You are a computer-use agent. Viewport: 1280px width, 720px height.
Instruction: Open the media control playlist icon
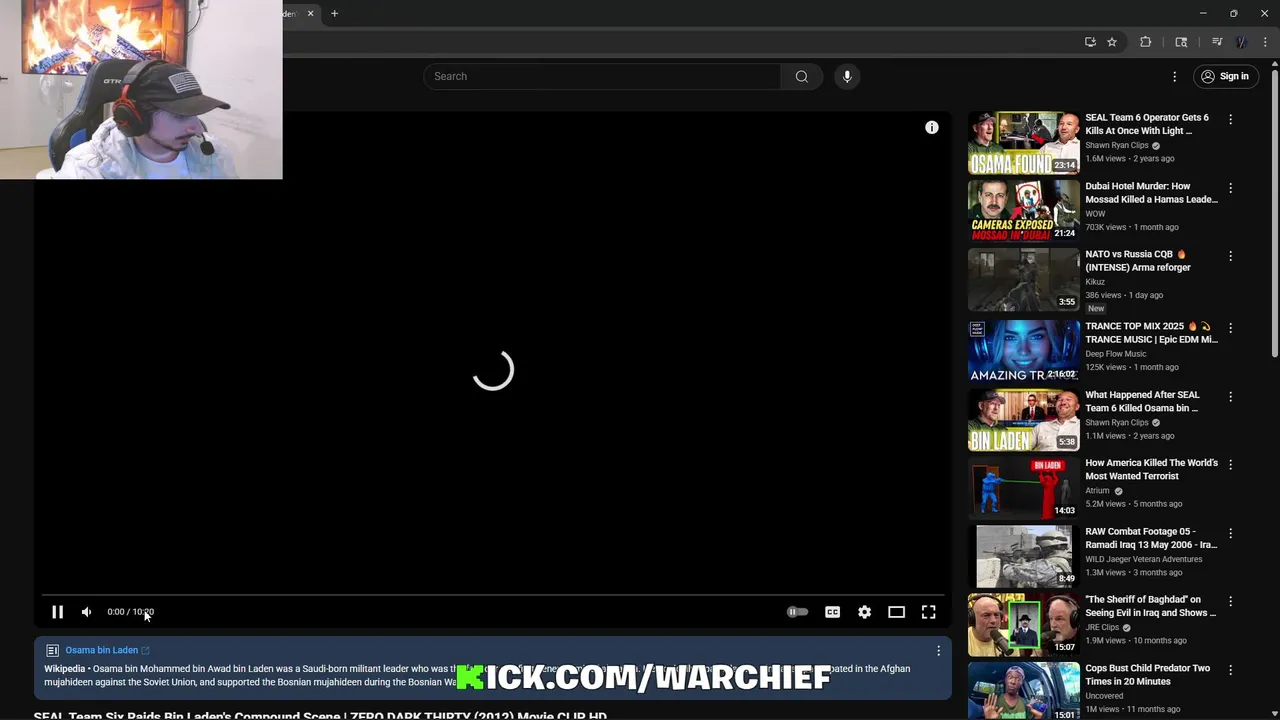pos(1217,42)
